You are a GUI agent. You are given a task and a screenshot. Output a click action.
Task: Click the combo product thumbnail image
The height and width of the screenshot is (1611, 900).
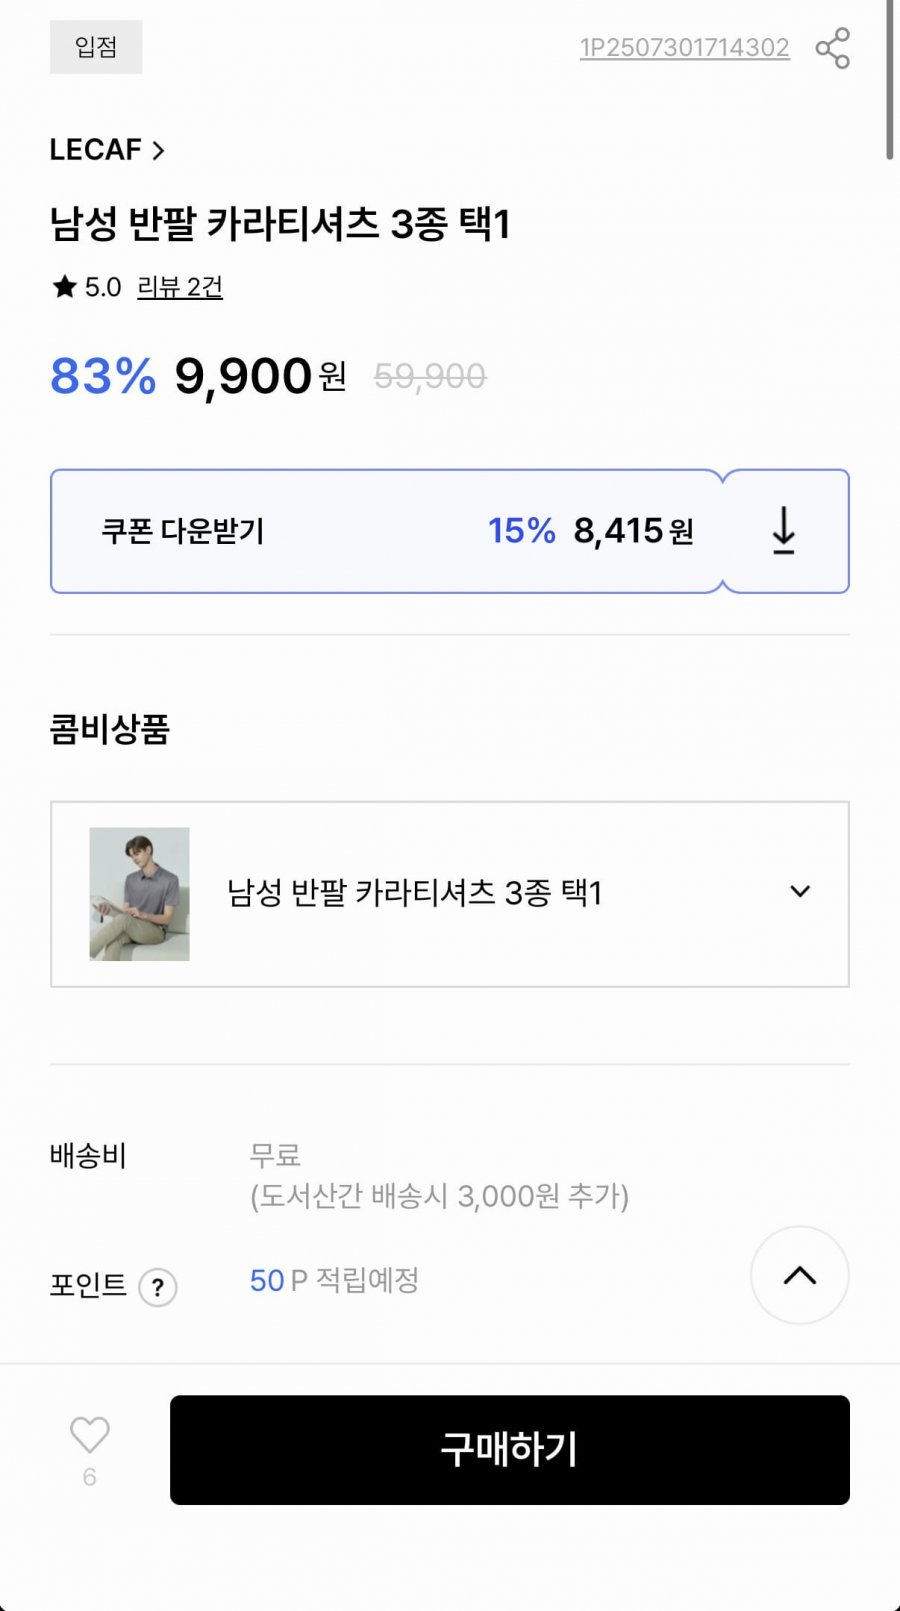(139, 894)
